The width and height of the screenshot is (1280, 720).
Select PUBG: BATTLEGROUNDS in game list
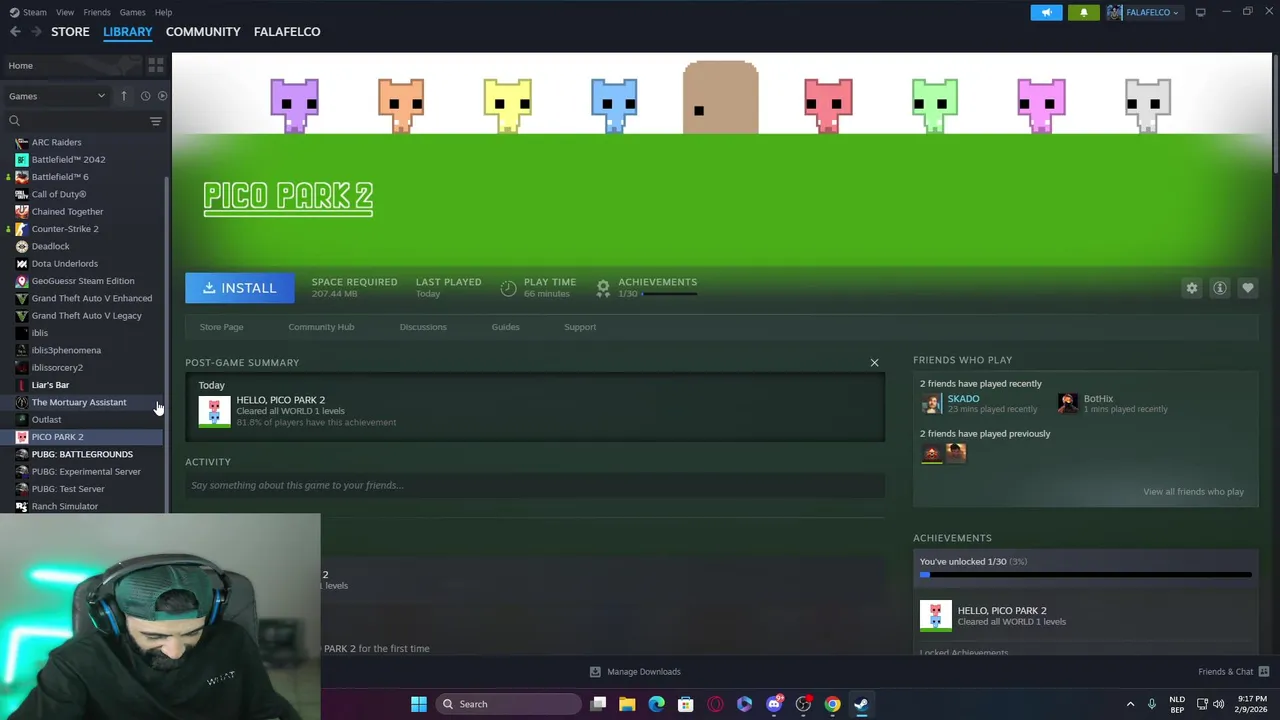point(84,454)
